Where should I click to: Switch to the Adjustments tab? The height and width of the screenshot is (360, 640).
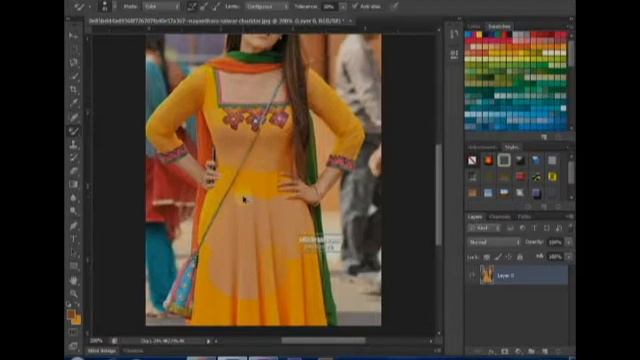tap(482, 147)
